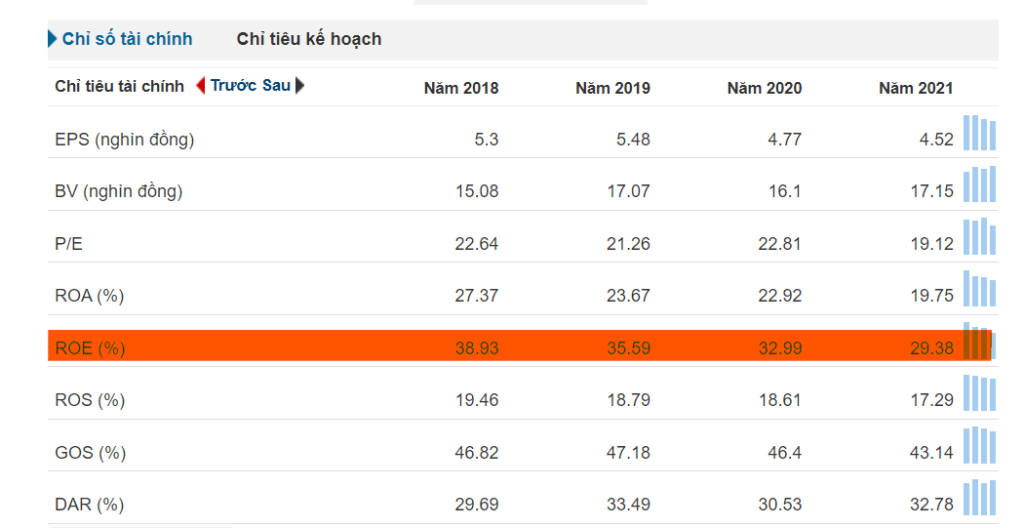Image resolution: width=1024 pixels, height=528 pixels.
Task: Click the red Trước left arrow
Action: pyautogui.click(x=200, y=86)
